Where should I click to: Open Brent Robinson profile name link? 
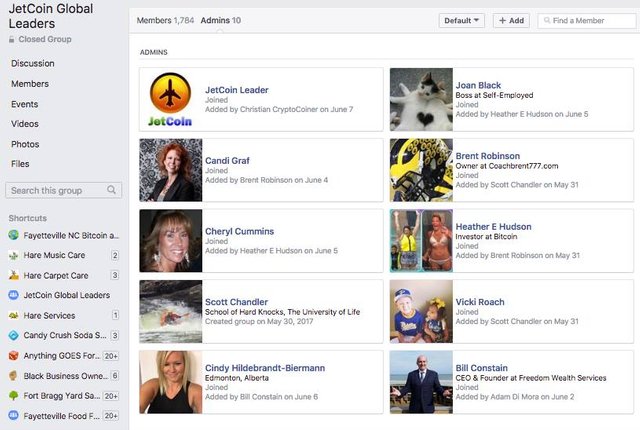[488, 156]
